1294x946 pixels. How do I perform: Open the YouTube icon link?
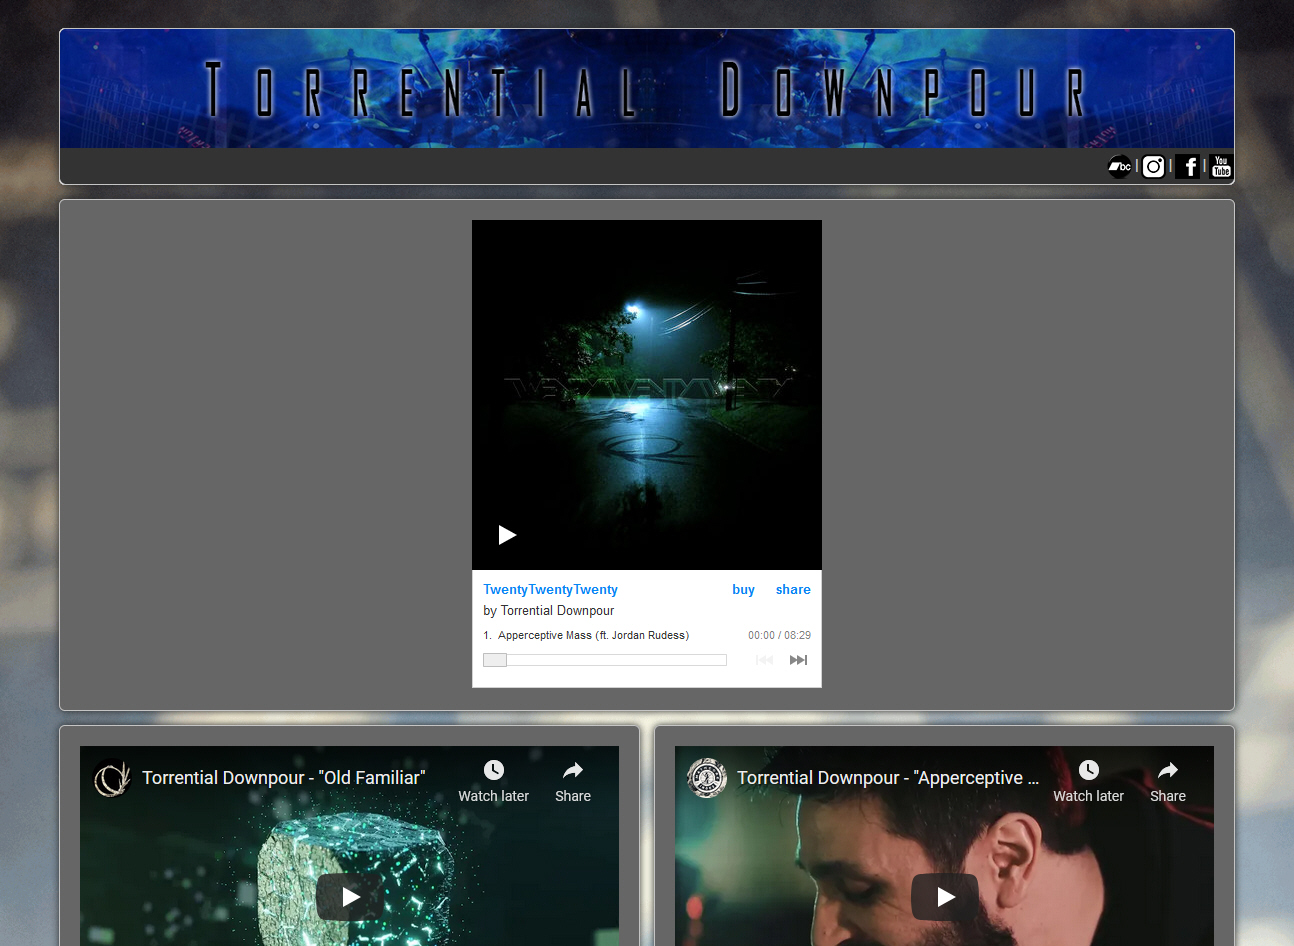(x=1221, y=167)
